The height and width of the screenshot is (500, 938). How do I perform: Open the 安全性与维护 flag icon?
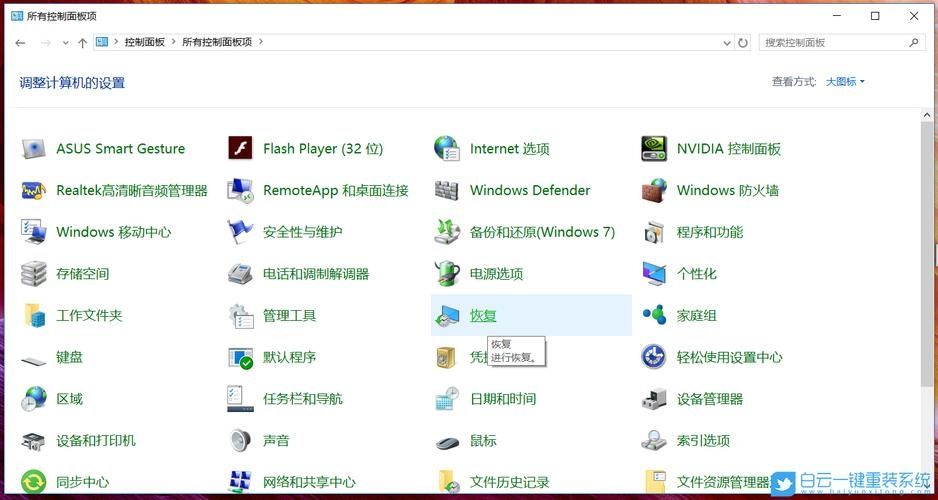click(240, 232)
